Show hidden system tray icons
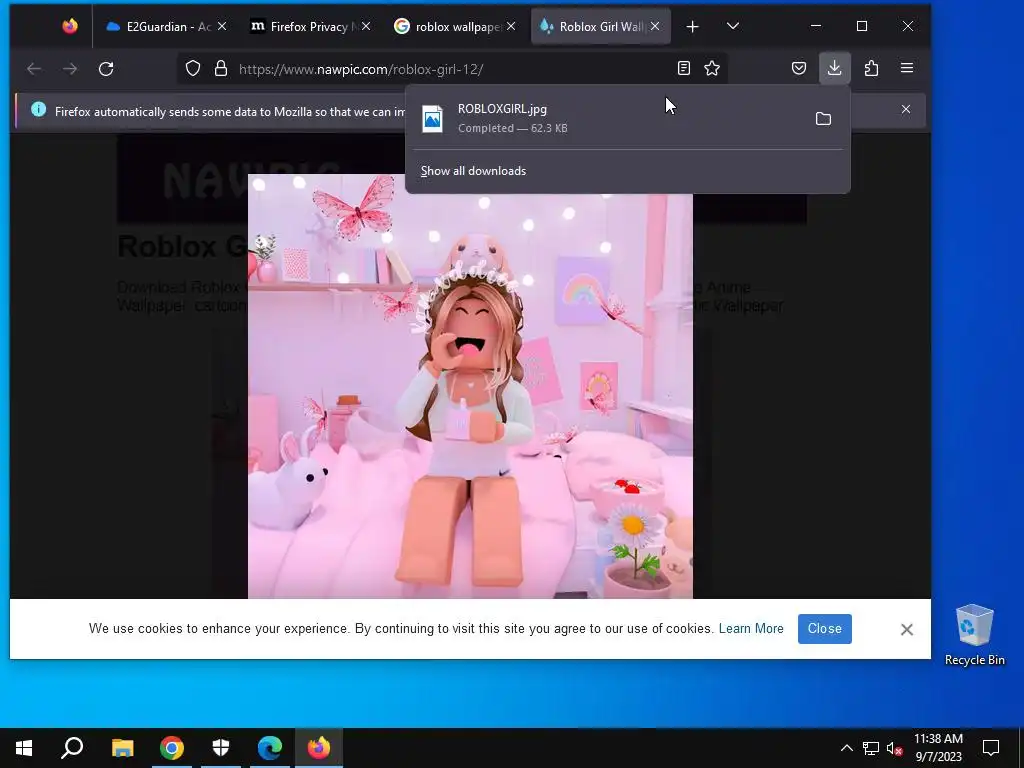This screenshot has width=1024, height=768. click(x=846, y=748)
